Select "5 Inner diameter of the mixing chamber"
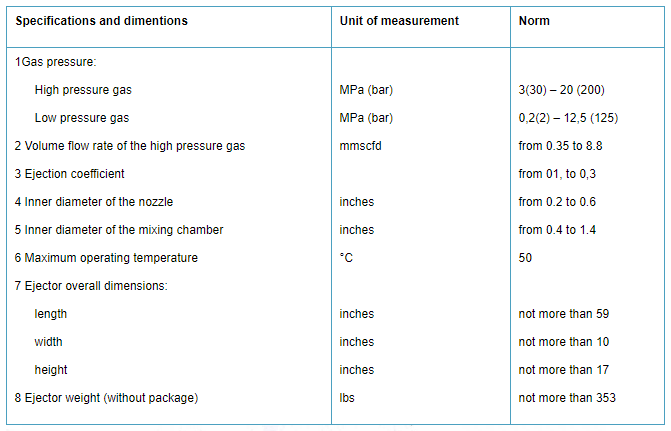The height and width of the screenshot is (431, 671). coord(119,230)
